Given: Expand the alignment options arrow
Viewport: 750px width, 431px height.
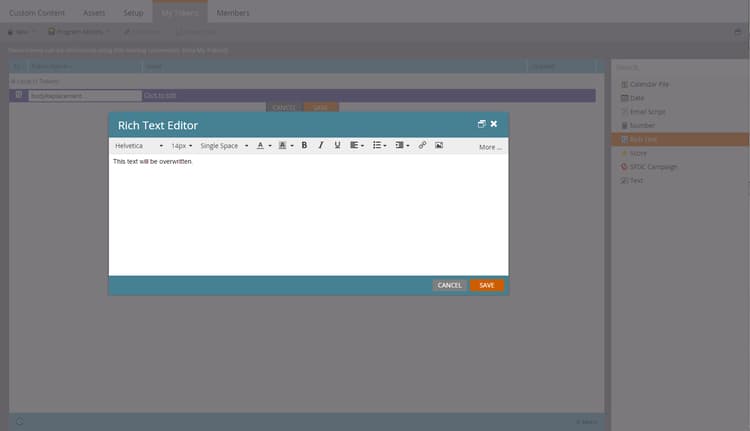Looking at the screenshot, I should tap(363, 146).
